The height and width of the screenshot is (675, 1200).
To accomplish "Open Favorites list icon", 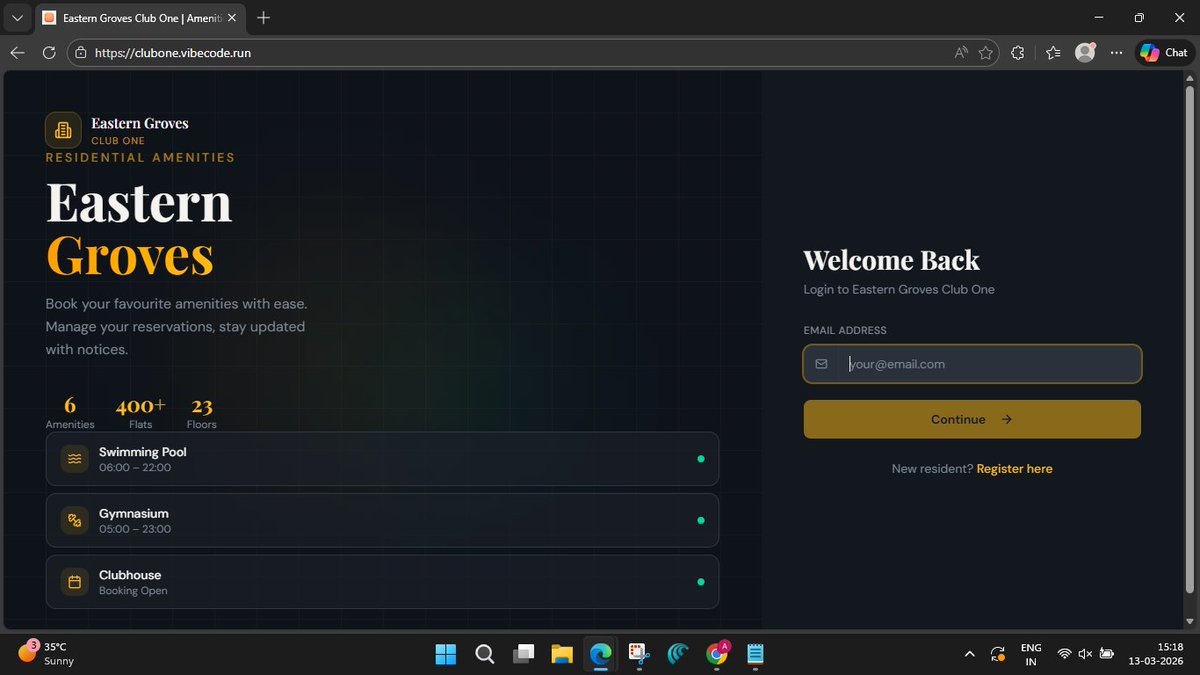I will tap(1053, 53).
